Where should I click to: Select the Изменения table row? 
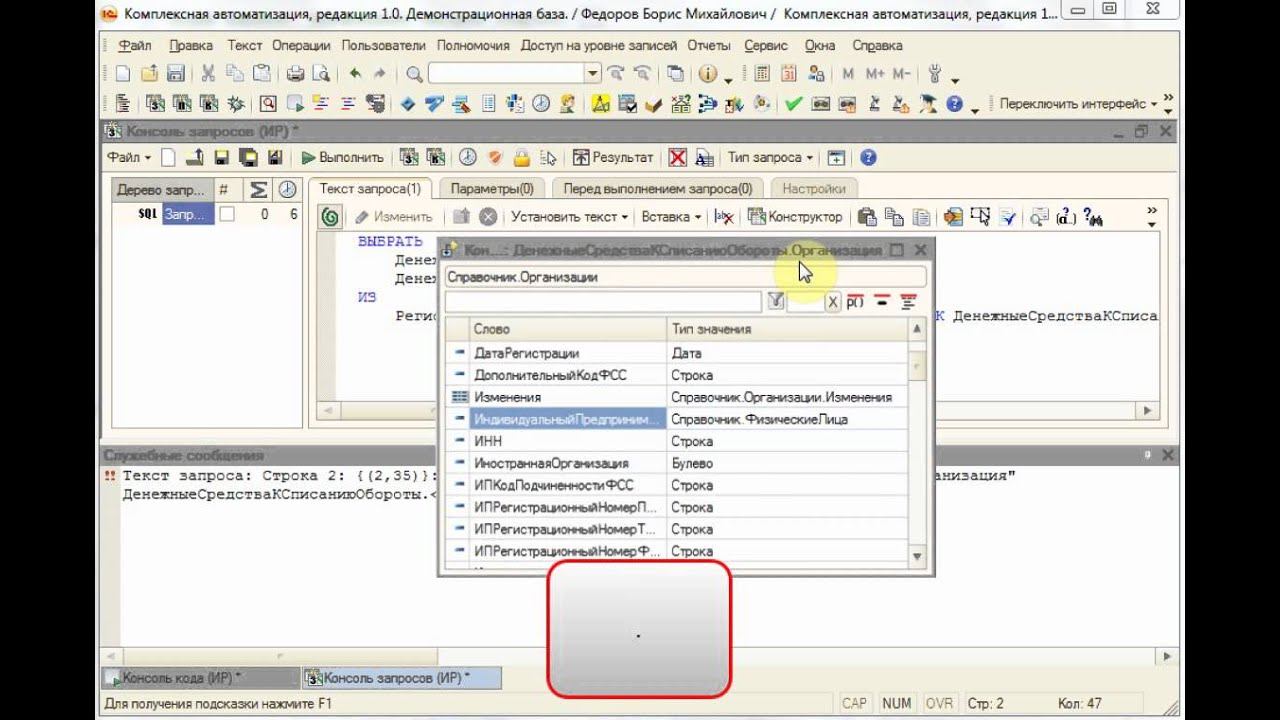tap(677, 397)
